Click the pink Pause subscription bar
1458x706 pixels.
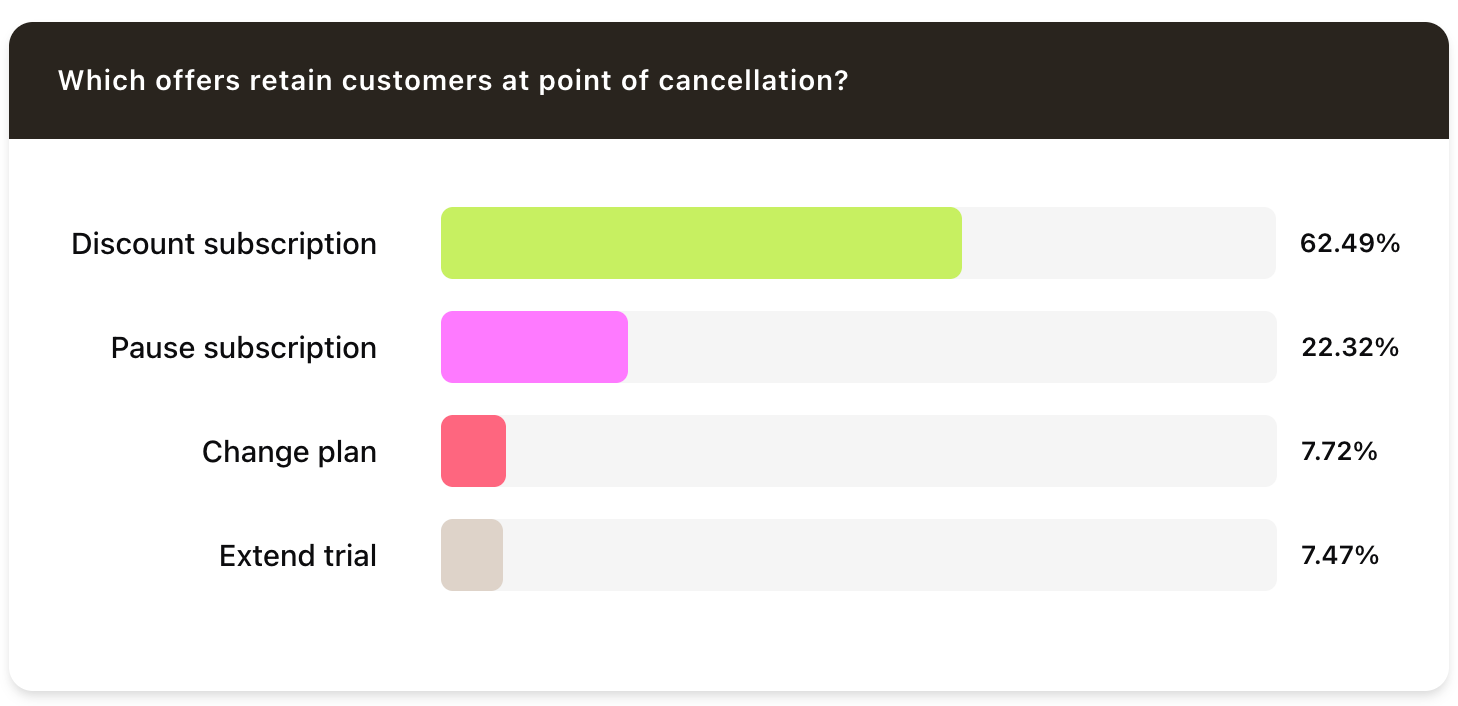click(534, 347)
